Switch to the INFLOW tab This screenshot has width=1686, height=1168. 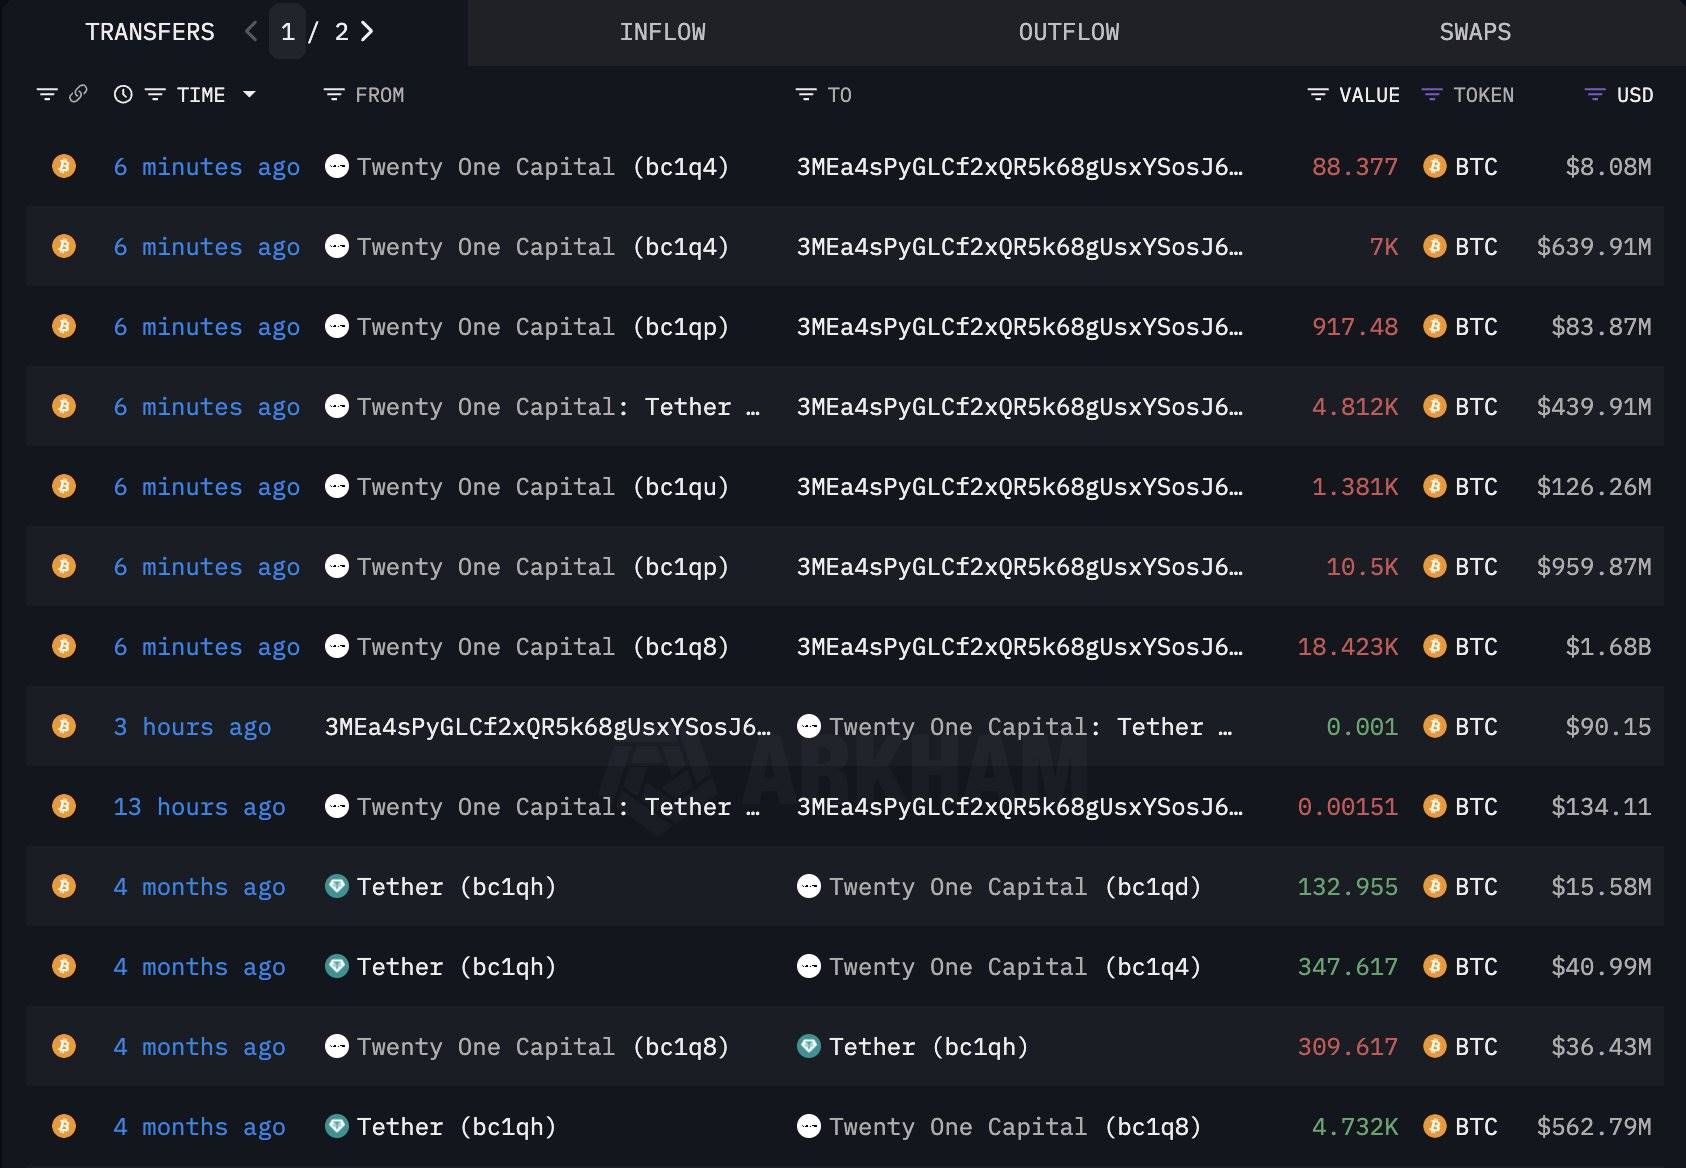[x=662, y=32]
